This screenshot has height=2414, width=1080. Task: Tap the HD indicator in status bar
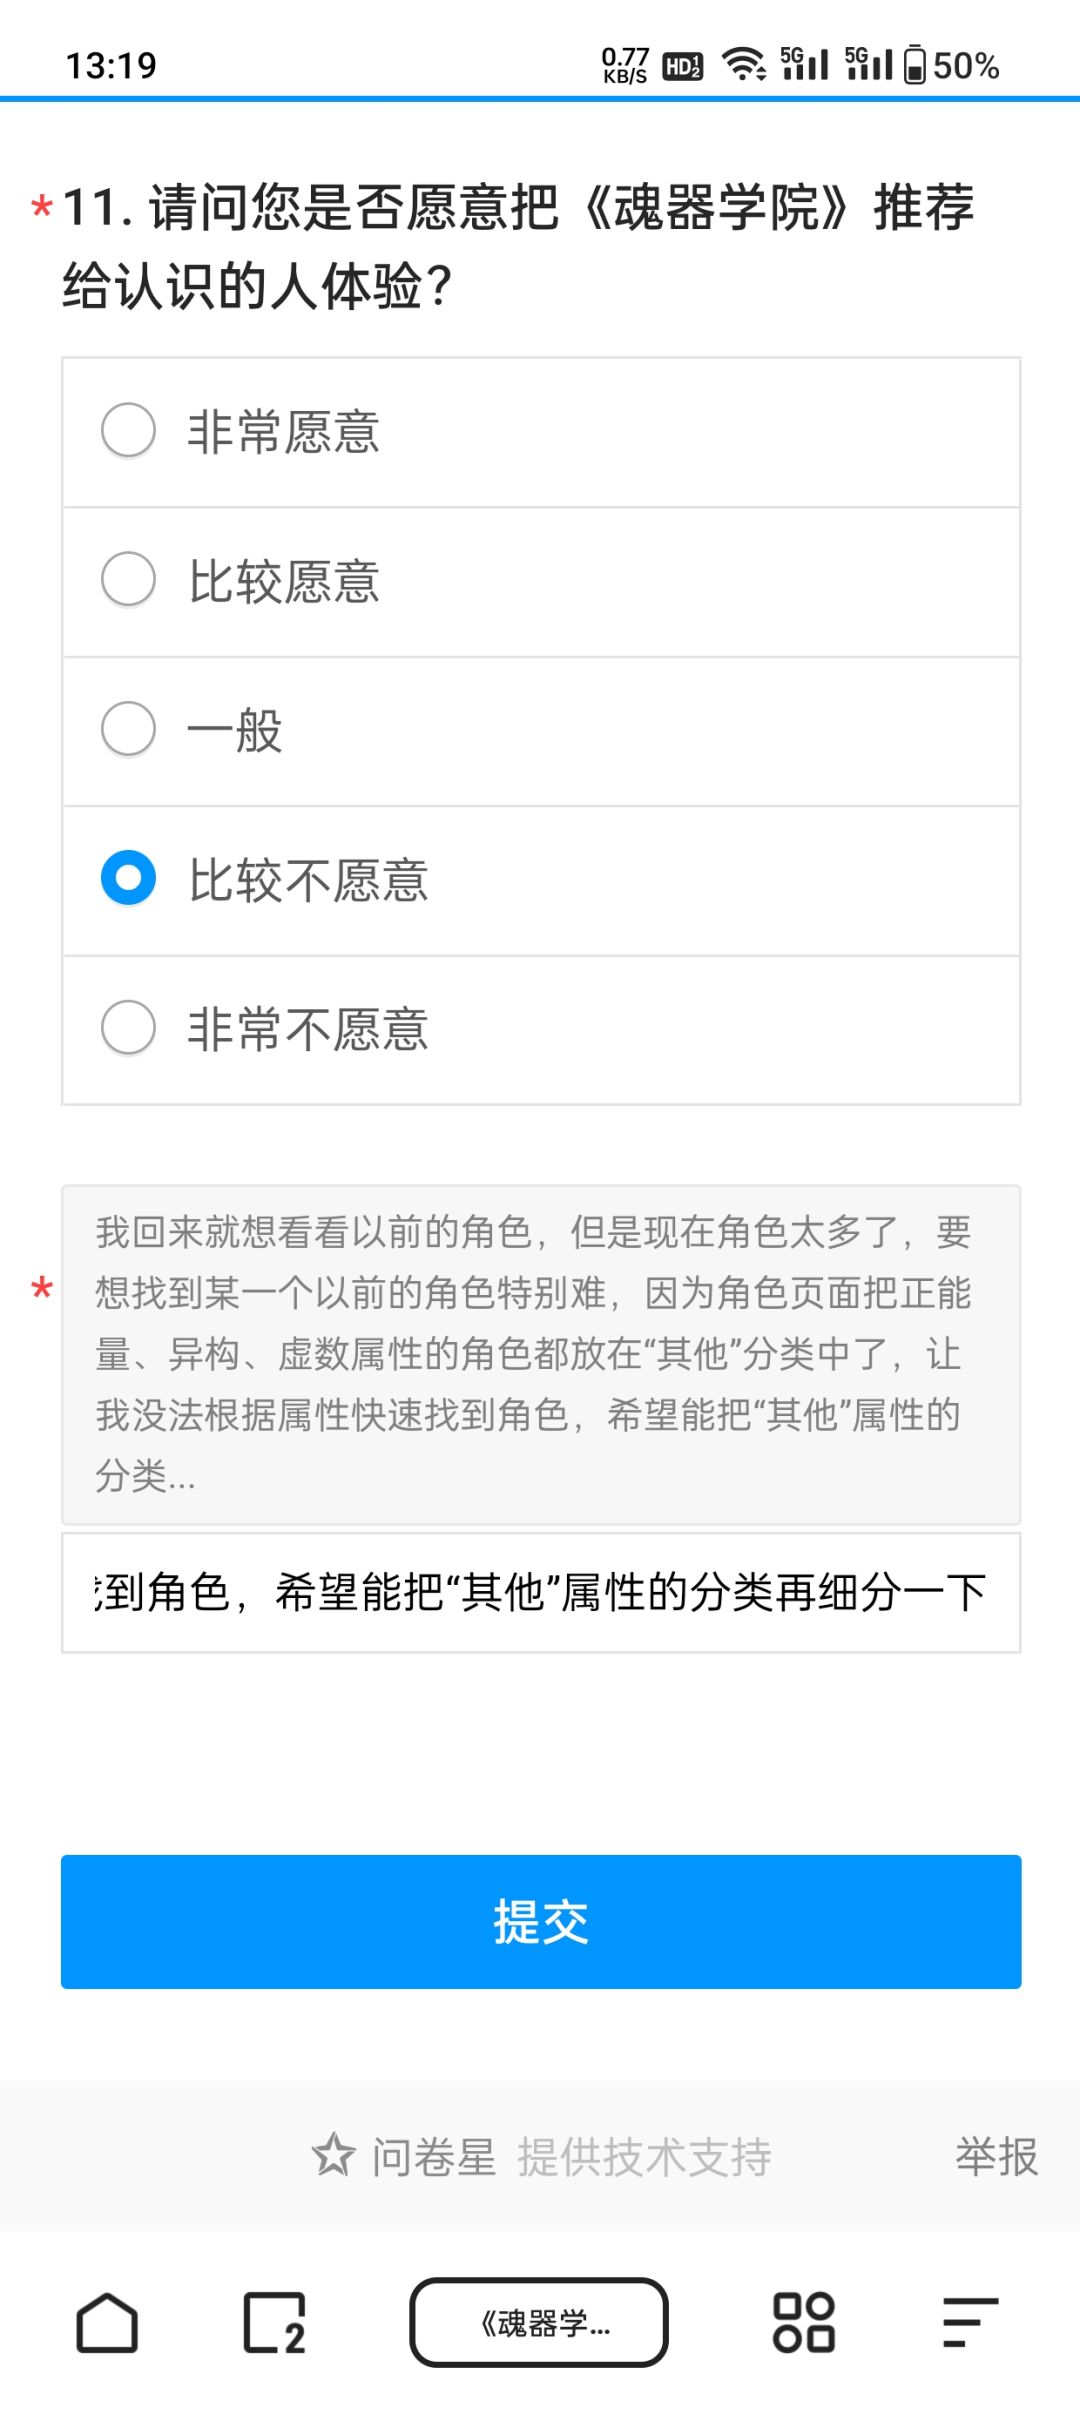pyautogui.click(x=683, y=66)
